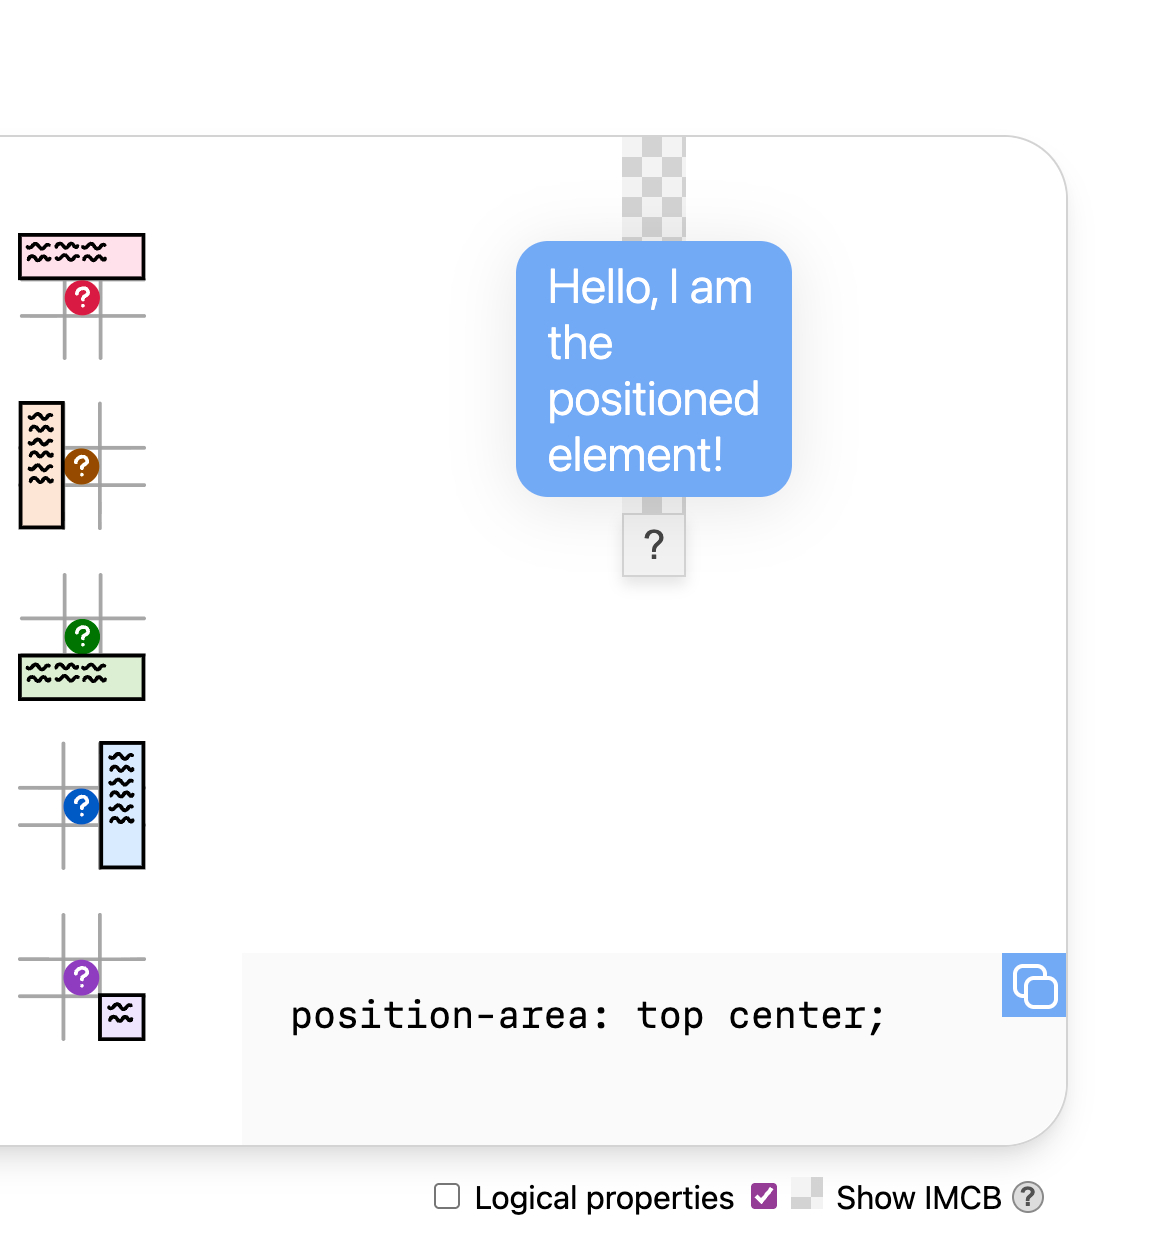
Task: Select the light green bottom-position box
Action: pyautogui.click(x=82, y=677)
